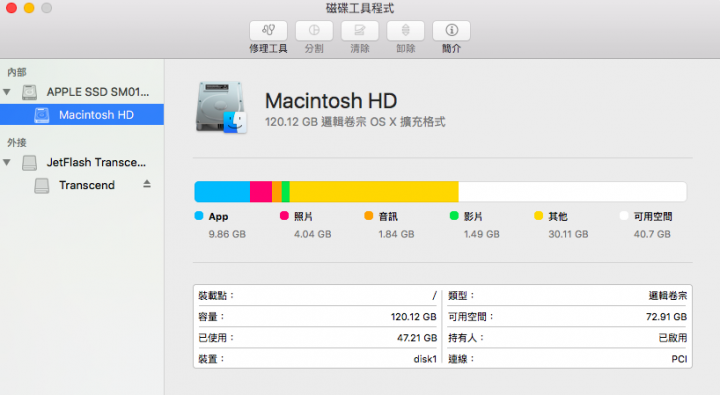Viewport: 720px width, 395px height.
Task: Click the 已使用 used label
Action: (216, 338)
